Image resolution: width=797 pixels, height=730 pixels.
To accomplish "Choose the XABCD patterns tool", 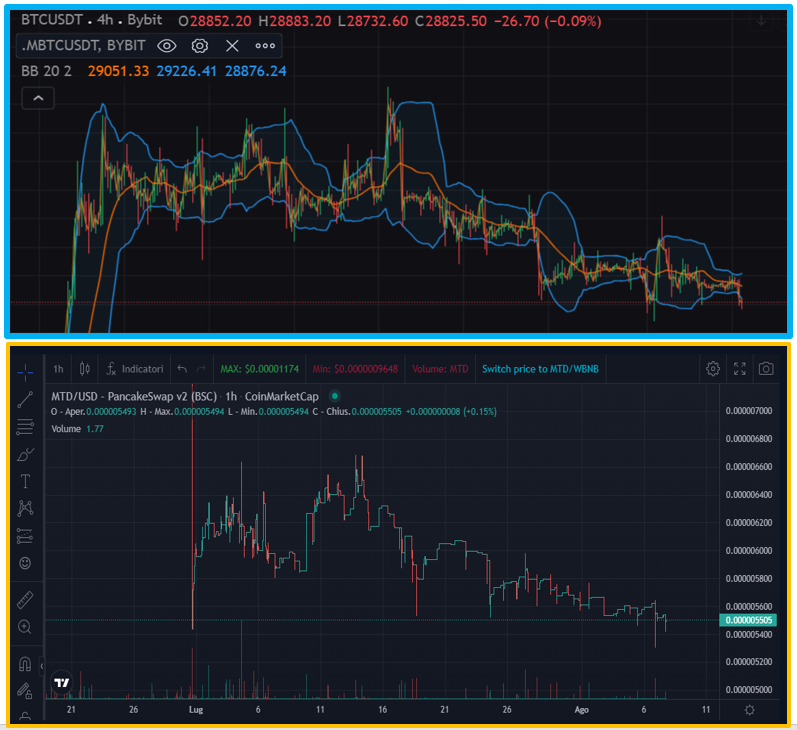I will [25, 508].
